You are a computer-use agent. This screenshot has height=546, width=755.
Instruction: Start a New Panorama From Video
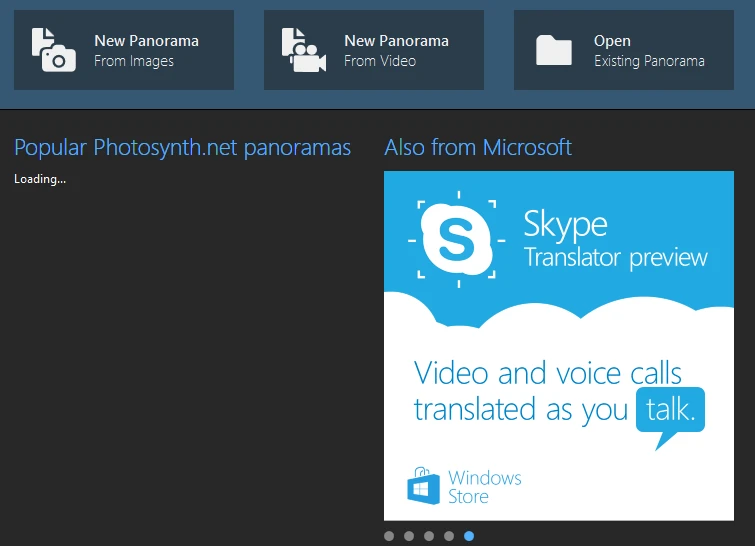(x=374, y=50)
